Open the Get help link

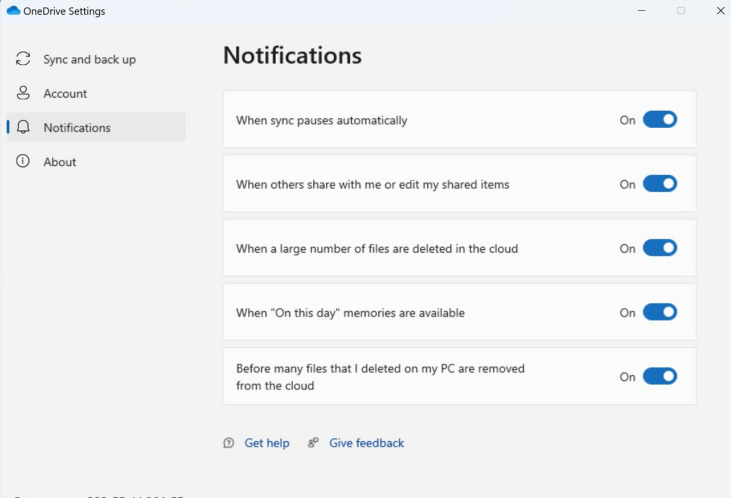coord(267,443)
